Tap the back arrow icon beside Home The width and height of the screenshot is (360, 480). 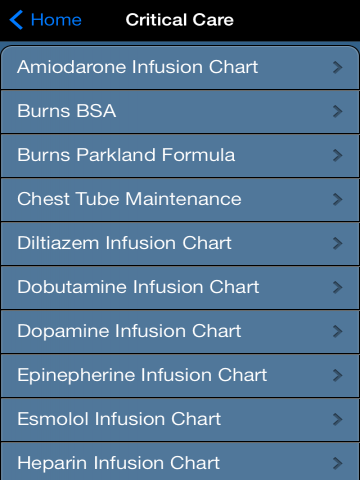click(16, 20)
